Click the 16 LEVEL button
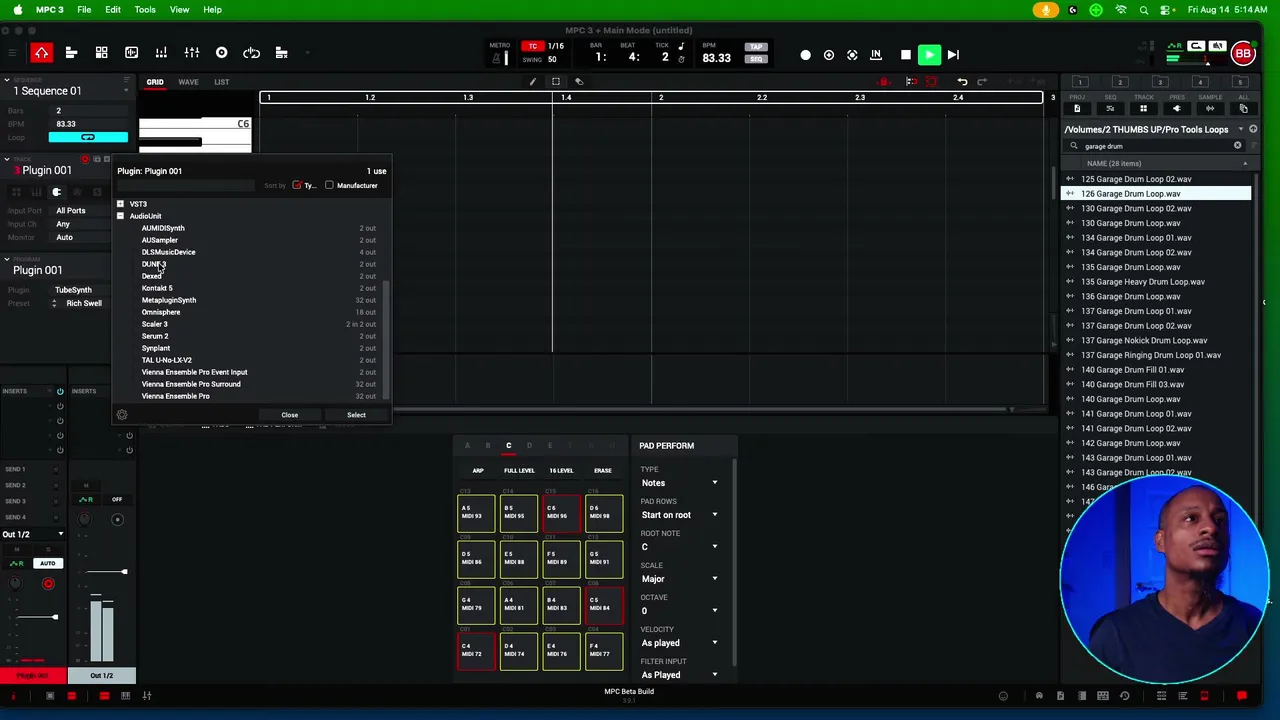Image resolution: width=1280 pixels, height=720 pixels. 561,470
